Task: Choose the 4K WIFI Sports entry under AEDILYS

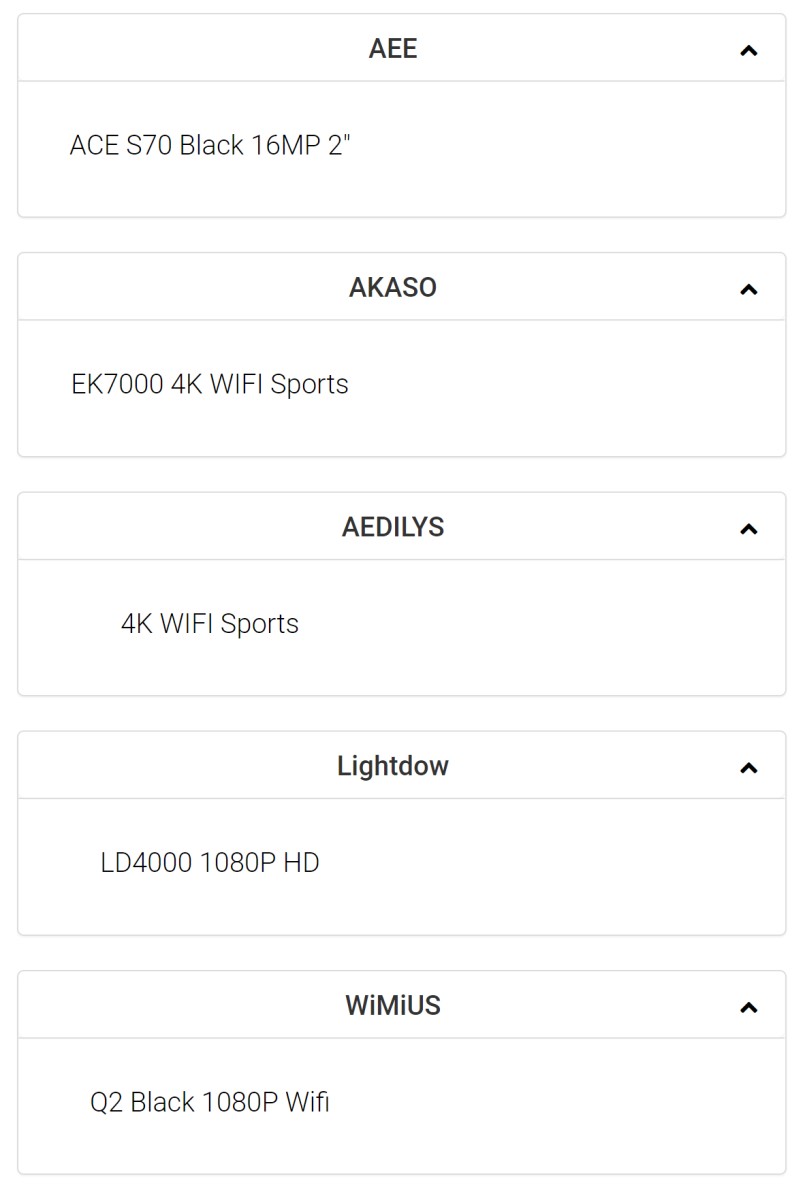Action: coord(210,624)
